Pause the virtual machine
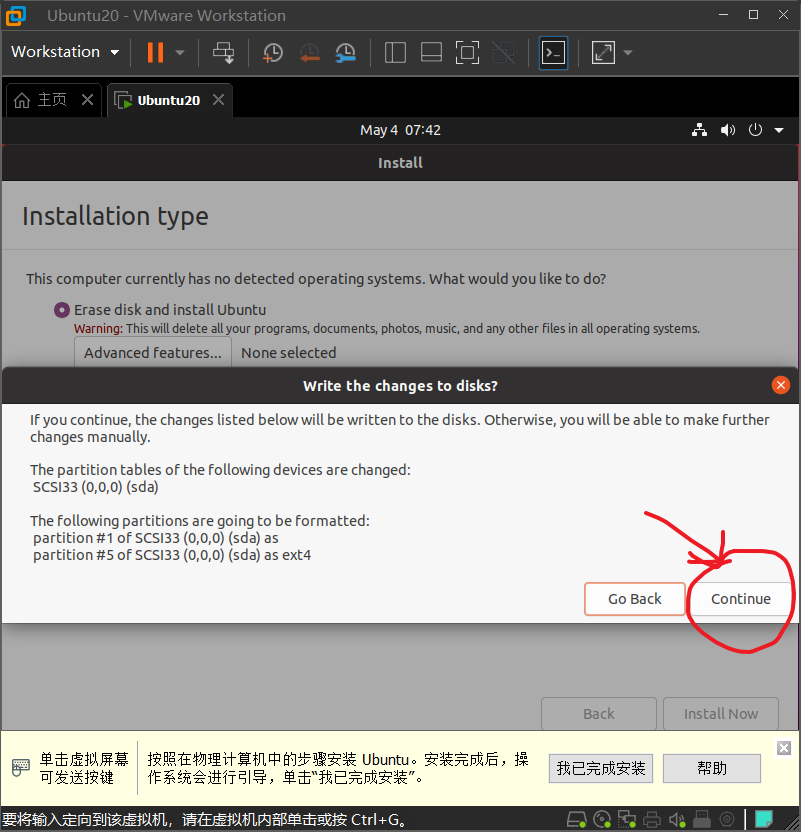 155,53
